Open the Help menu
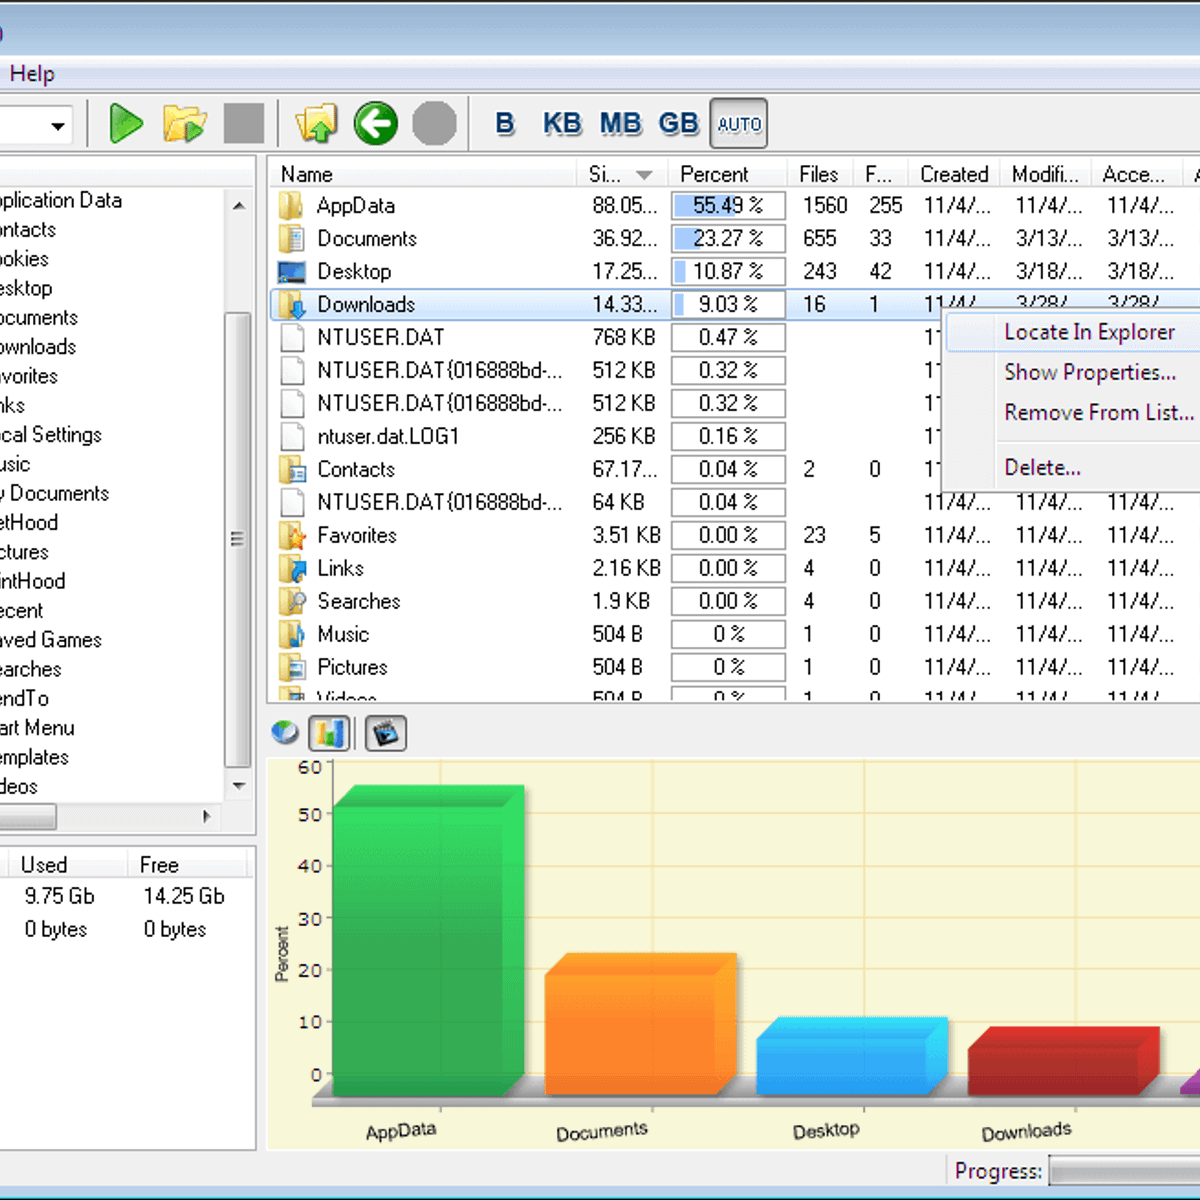Screen dimensions: 1200x1200 click(32, 73)
